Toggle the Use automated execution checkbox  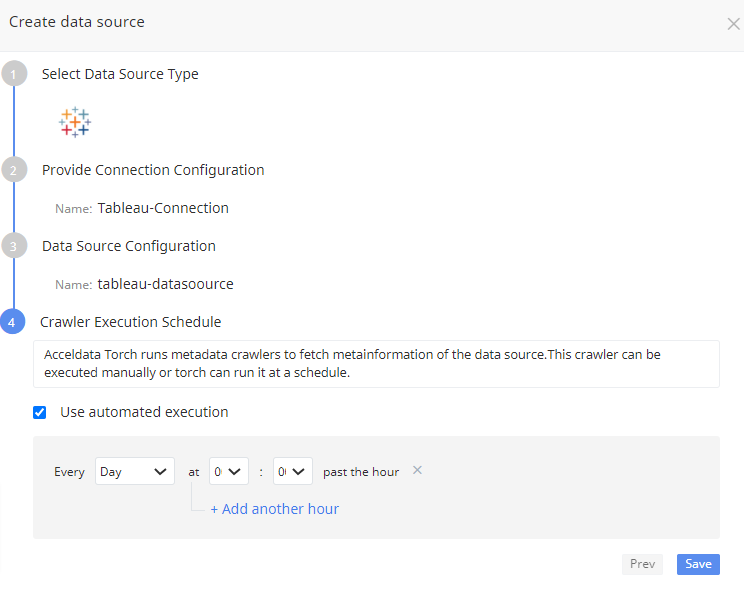coord(40,412)
